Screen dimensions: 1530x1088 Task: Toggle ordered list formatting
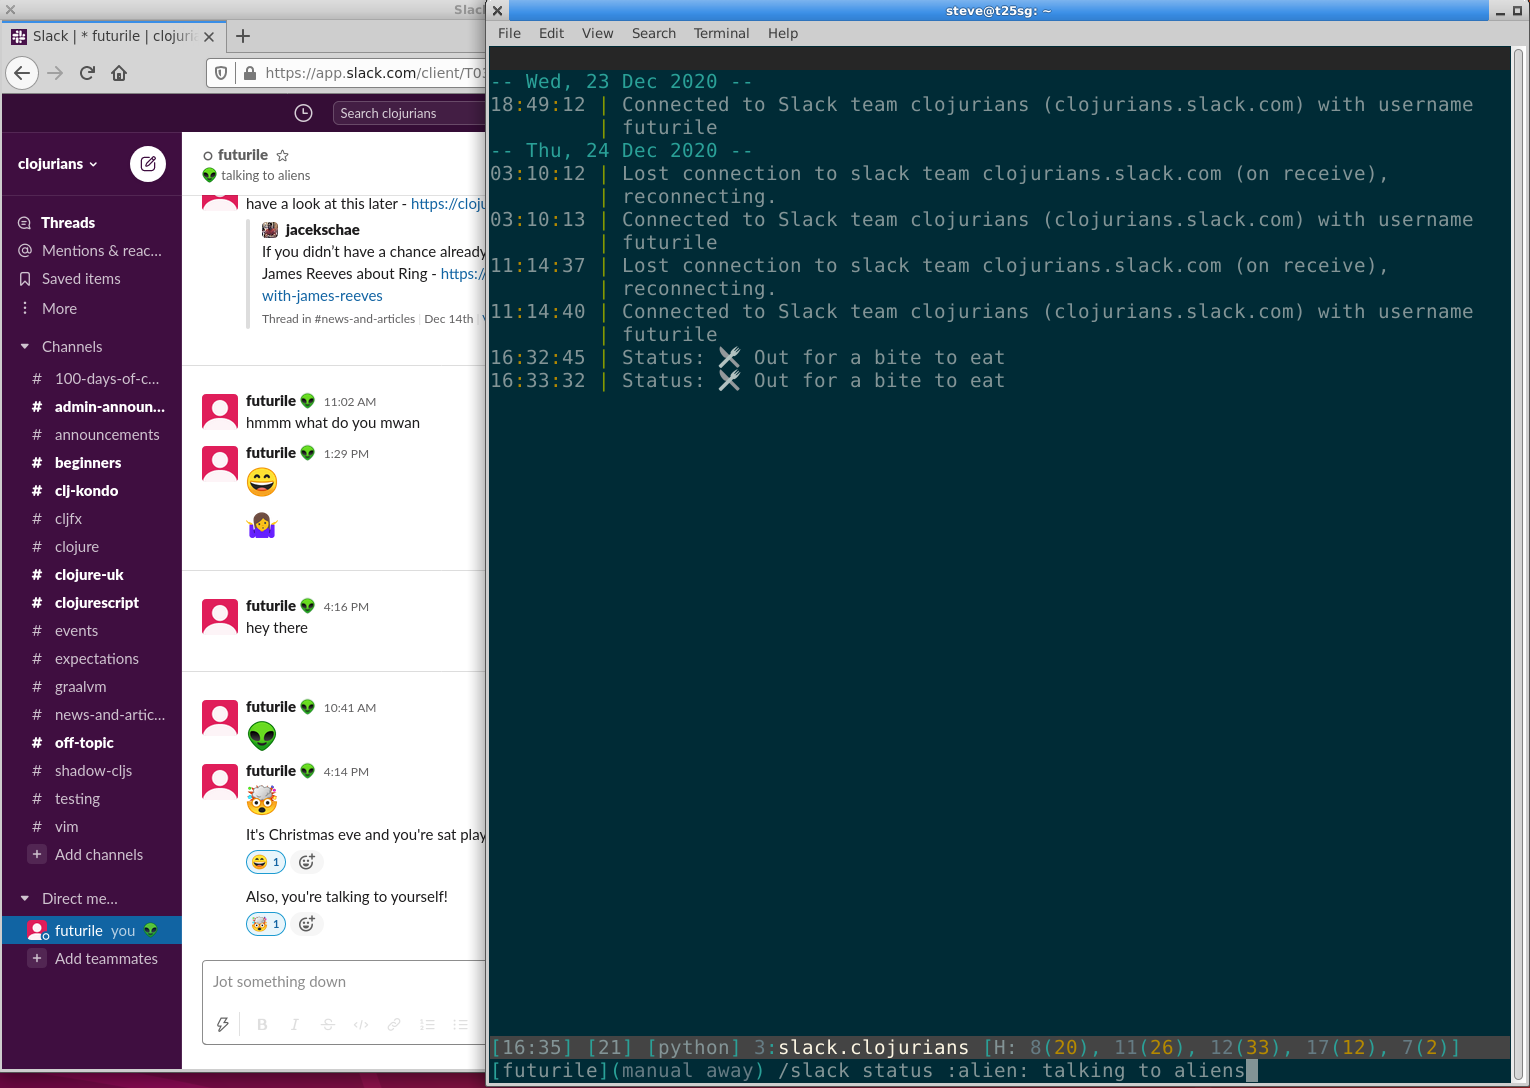point(427,1024)
